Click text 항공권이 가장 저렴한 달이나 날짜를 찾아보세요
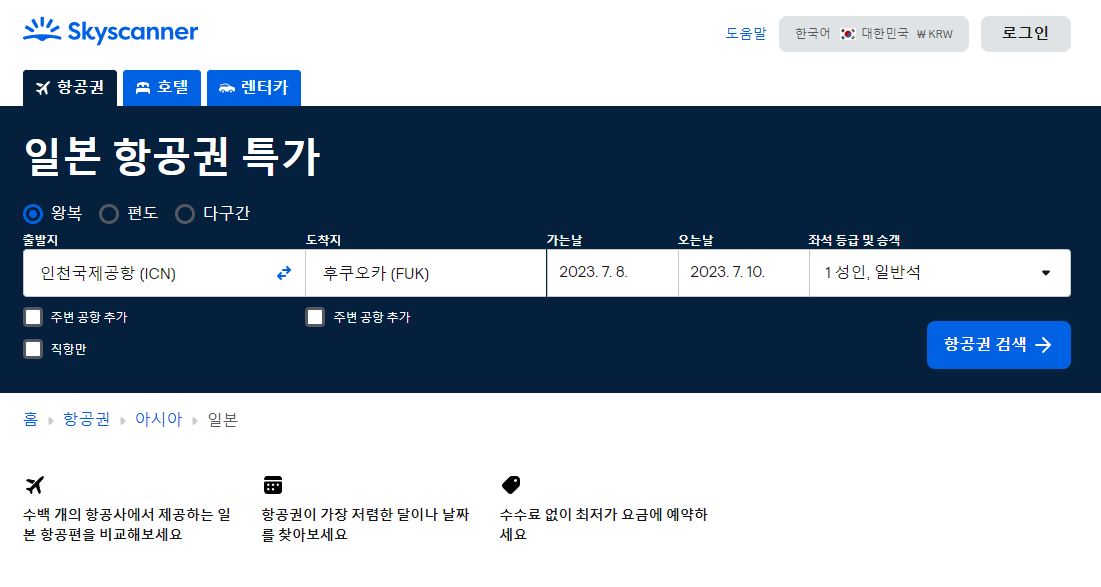This screenshot has width=1101, height=587. [365, 525]
